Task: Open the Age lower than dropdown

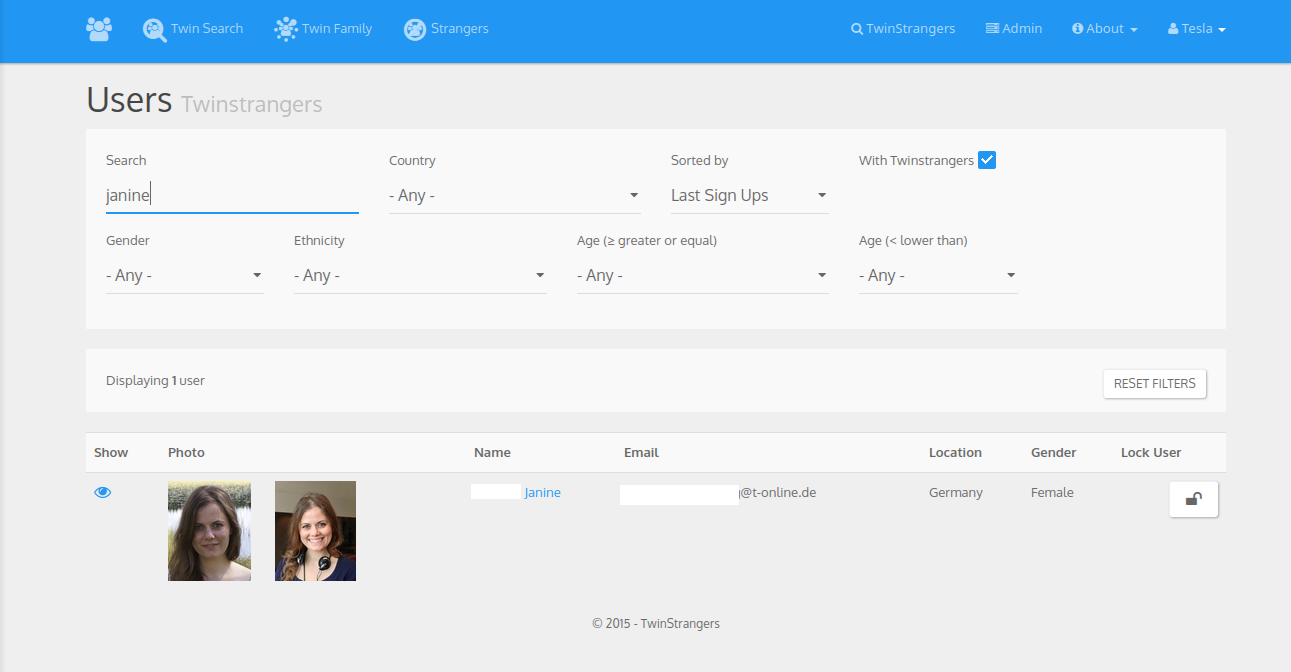Action: [x=938, y=276]
